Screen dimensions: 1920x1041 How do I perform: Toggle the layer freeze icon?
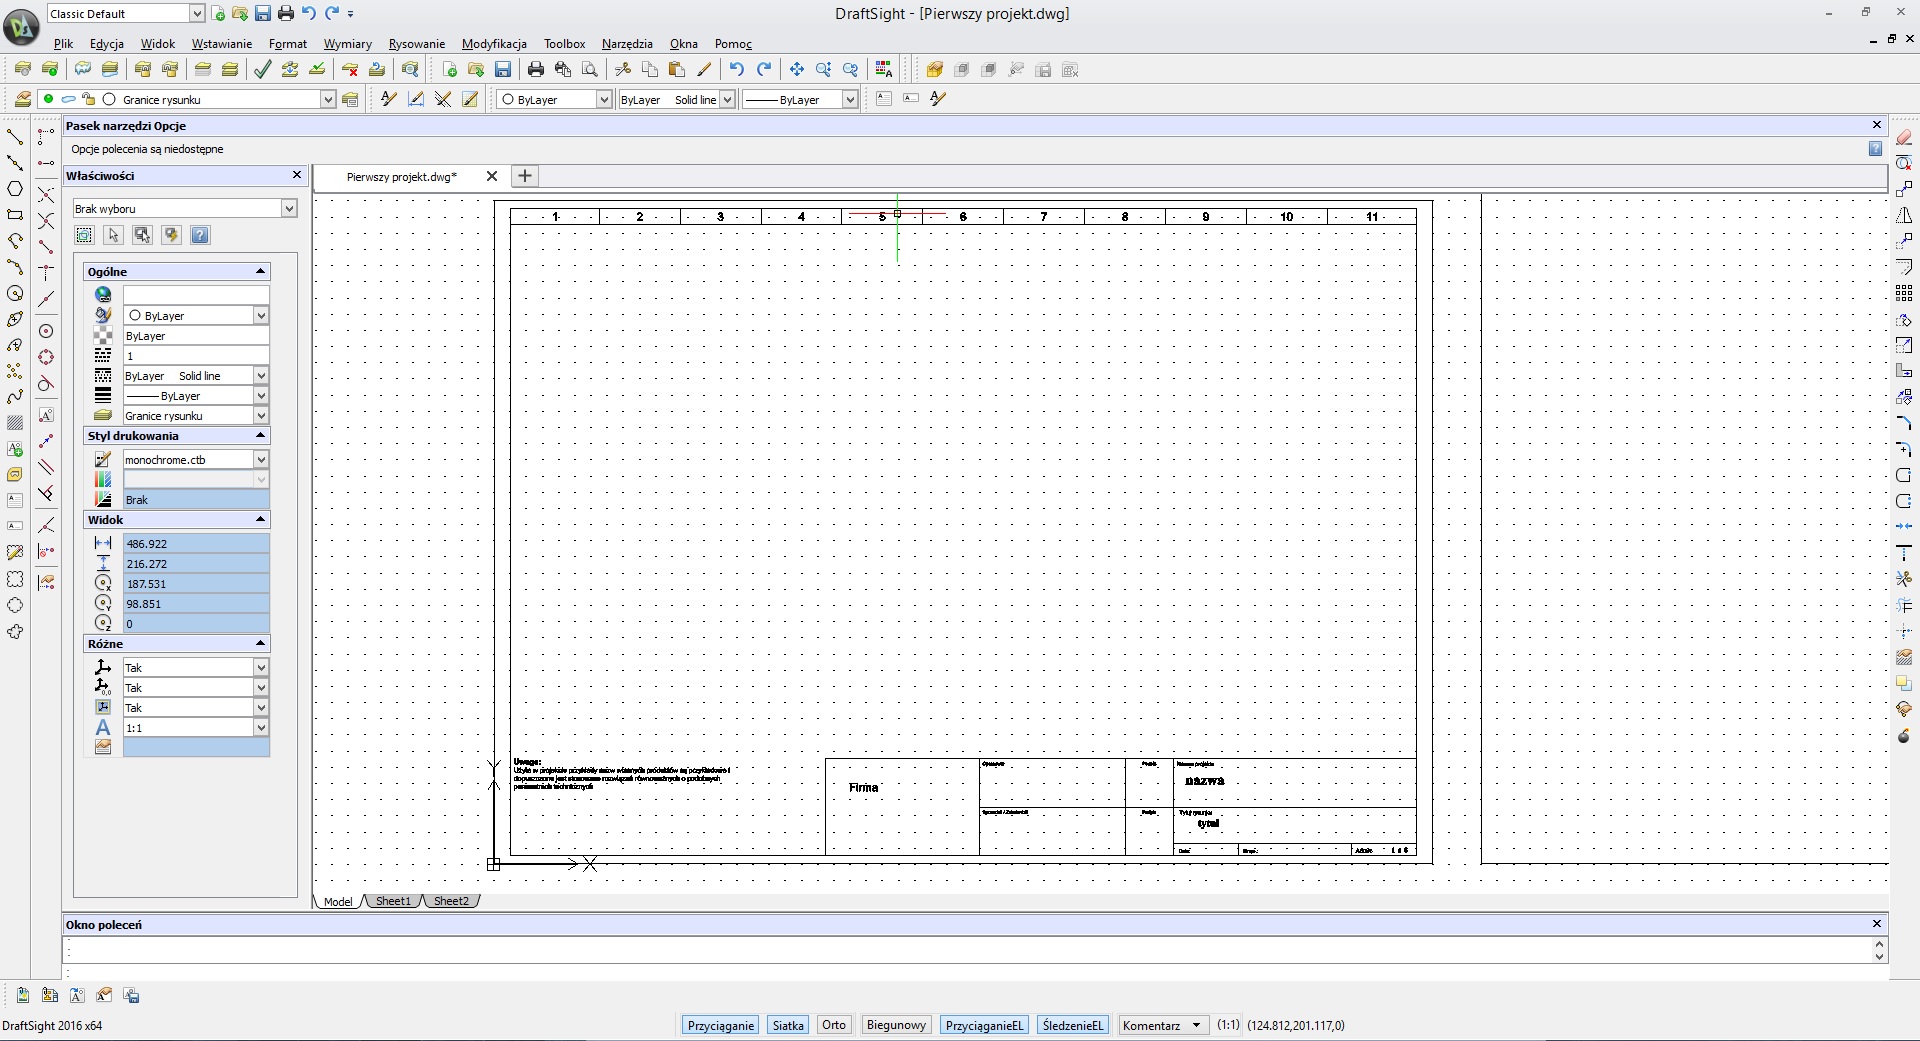click(68, 99)
